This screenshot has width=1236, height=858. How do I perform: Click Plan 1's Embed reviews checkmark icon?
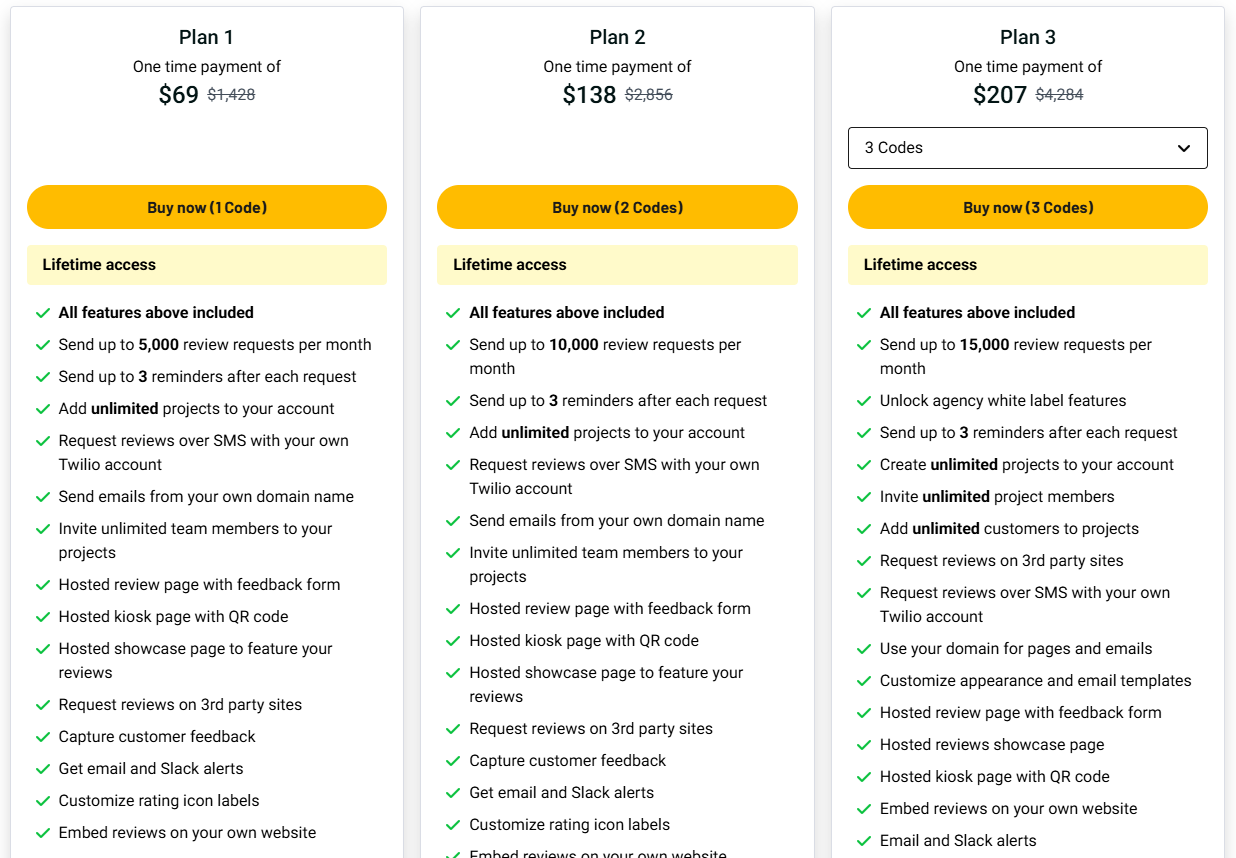point(43,833)
